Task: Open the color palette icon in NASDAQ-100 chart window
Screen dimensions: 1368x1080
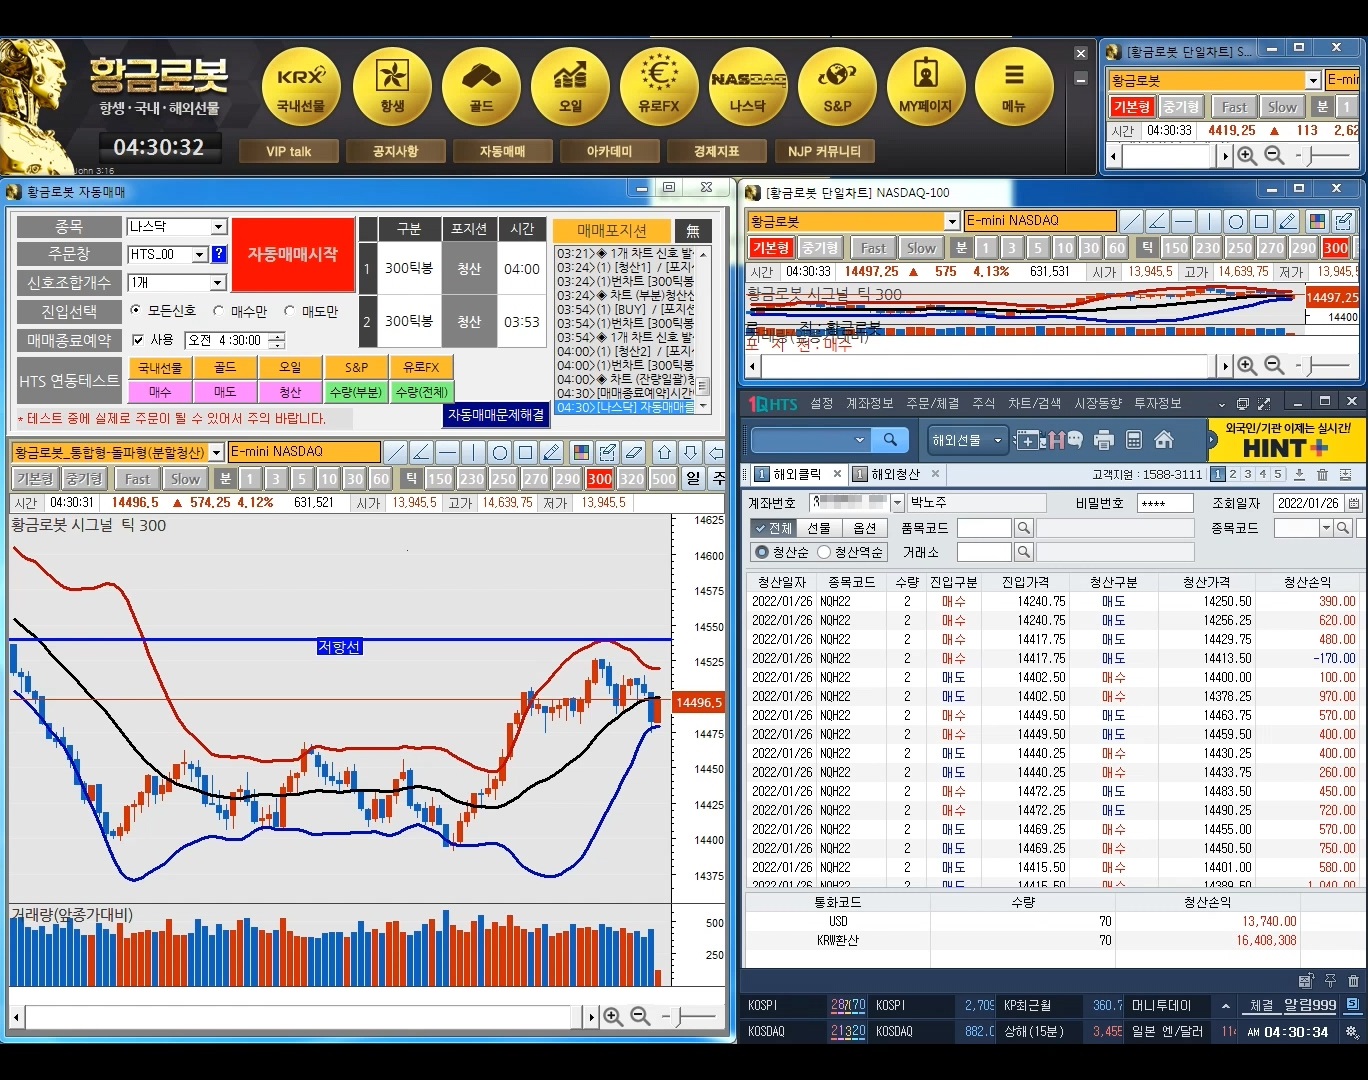Action: click(1317, 221)
